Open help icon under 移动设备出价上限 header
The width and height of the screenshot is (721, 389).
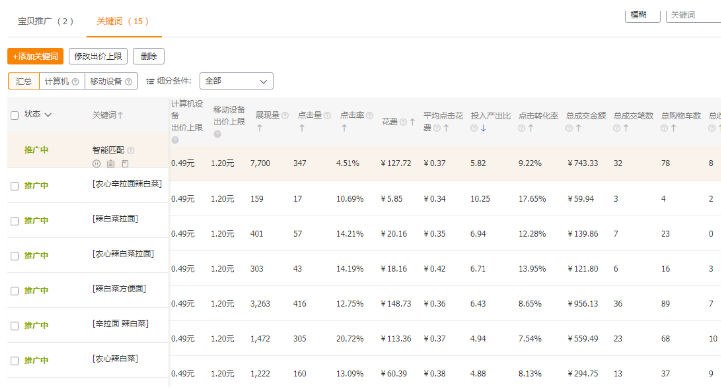pyautogui.click(x=217, y=134)
